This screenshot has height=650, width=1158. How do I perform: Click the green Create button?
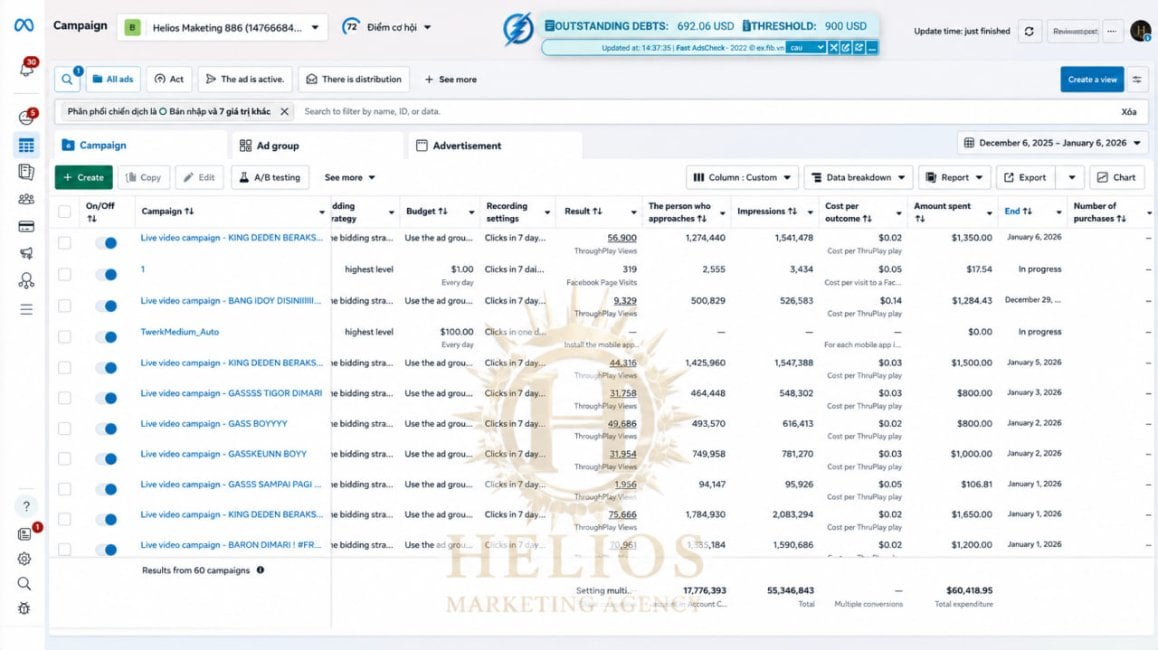click(83, 177)
